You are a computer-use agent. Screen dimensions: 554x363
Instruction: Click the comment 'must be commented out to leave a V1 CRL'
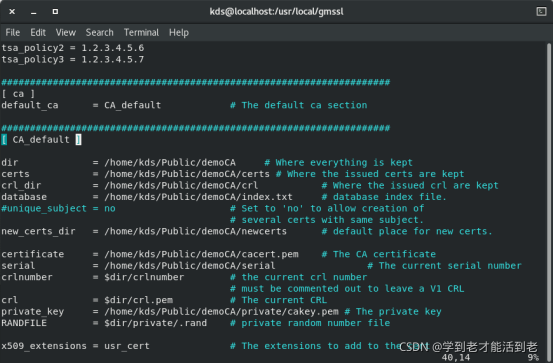(x=353, y=288)
